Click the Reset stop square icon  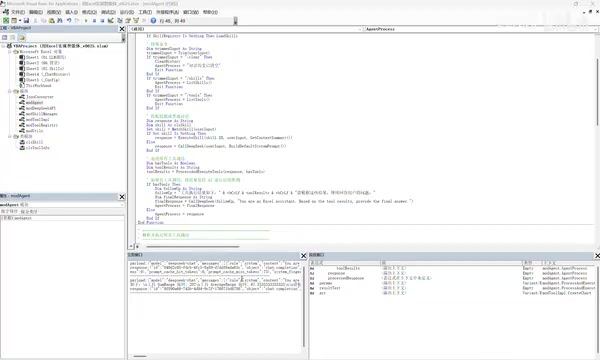(103, 21)
